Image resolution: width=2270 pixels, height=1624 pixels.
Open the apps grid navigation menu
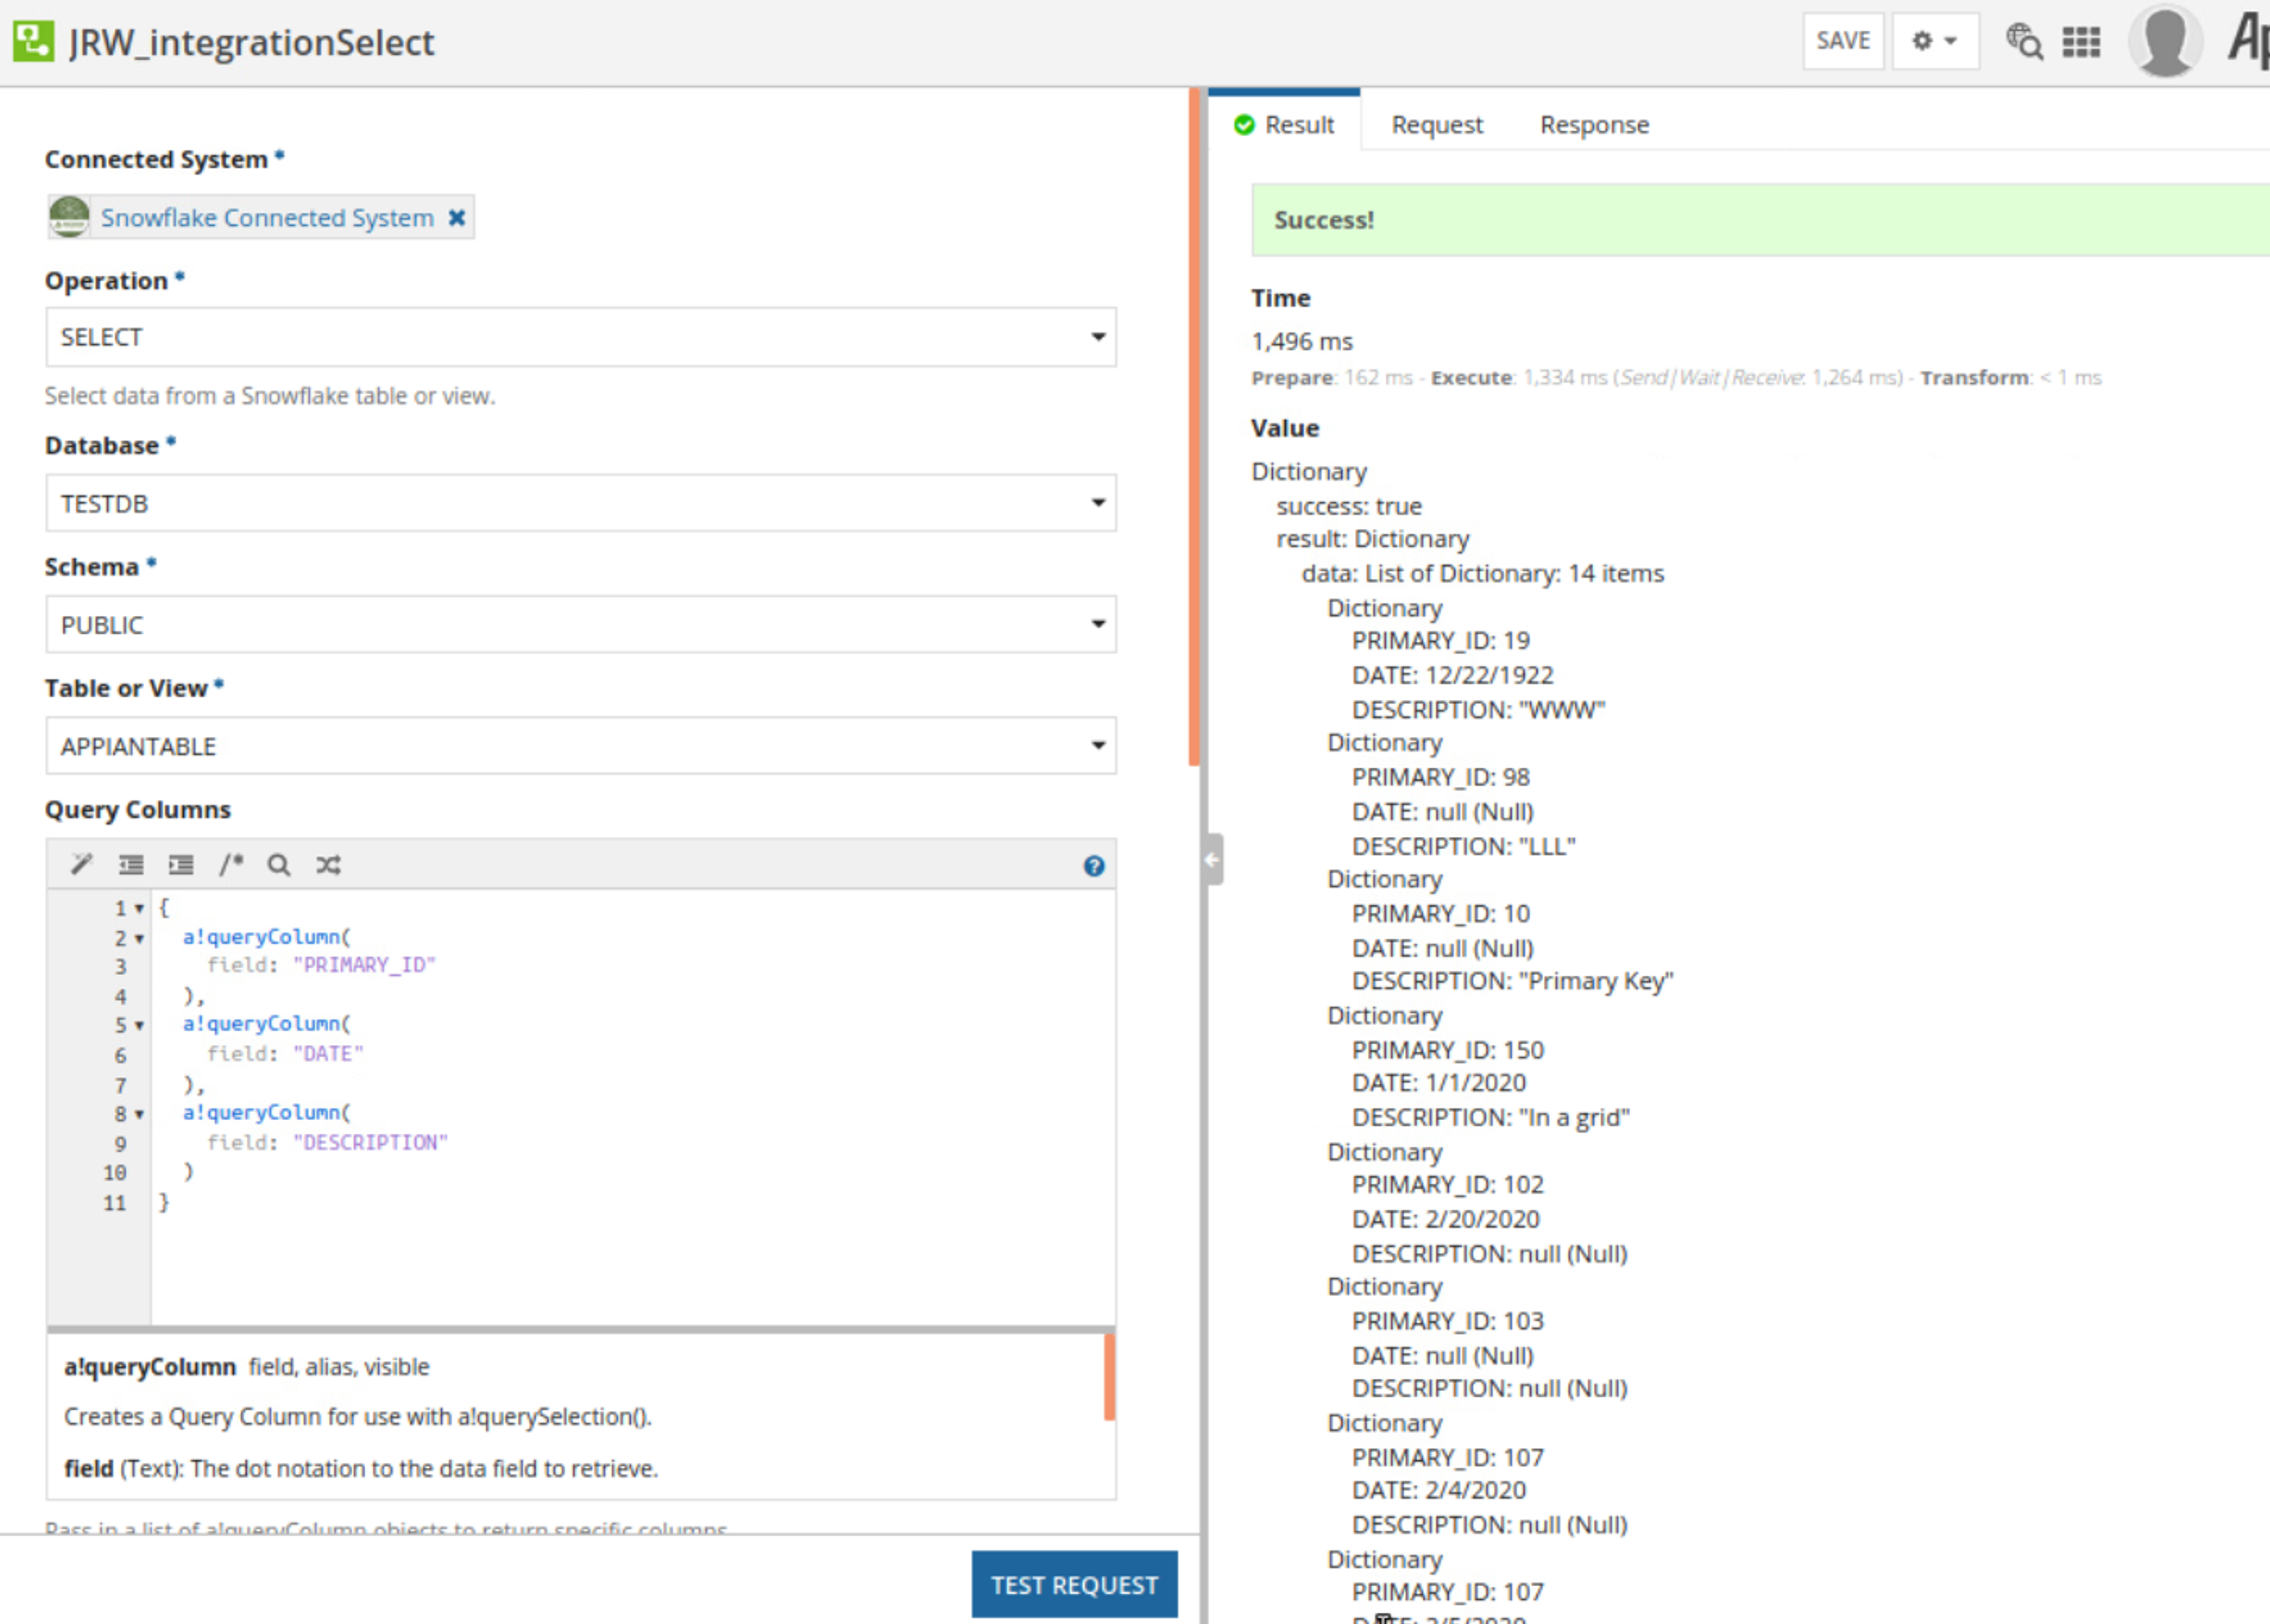click(x=2081, y=42)
